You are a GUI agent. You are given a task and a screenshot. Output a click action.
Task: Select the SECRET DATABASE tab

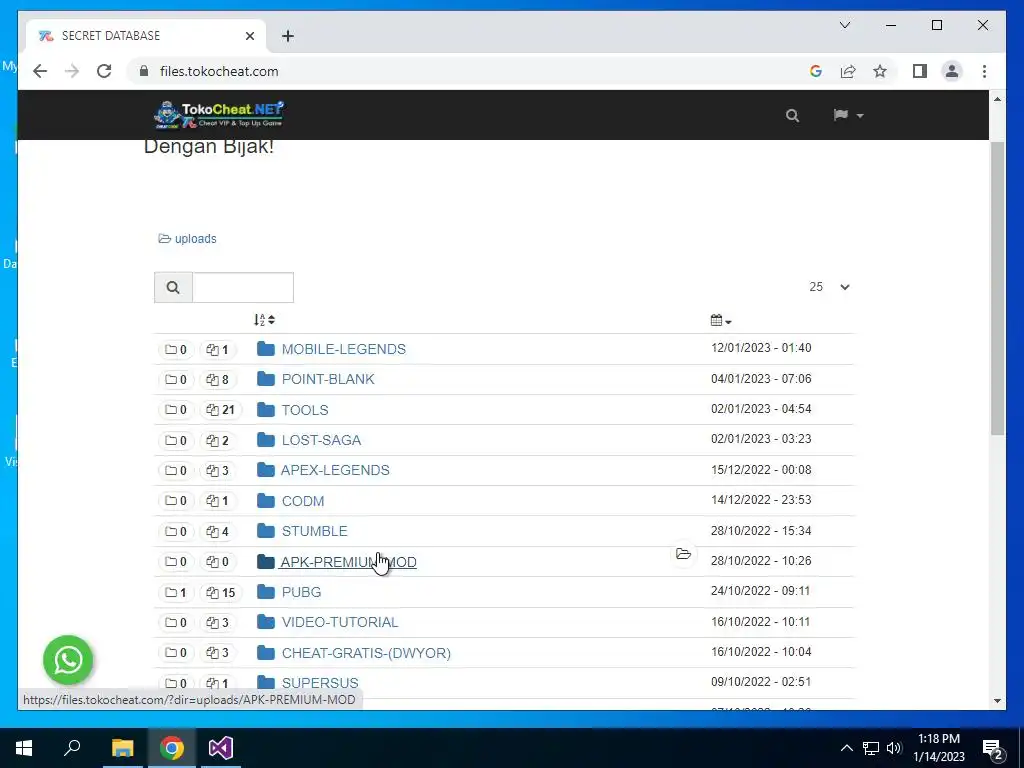(145, 35)
